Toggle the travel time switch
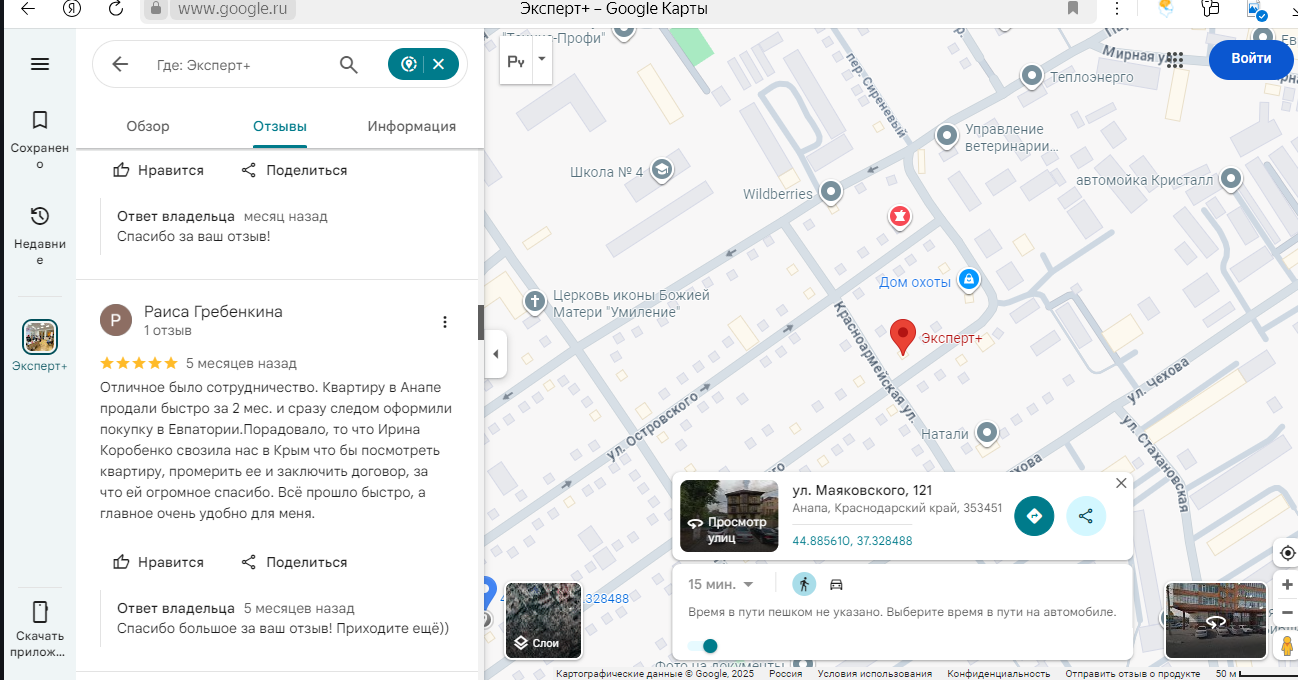1298x680 pixels. pyautogui.click(x=704, y=646)
